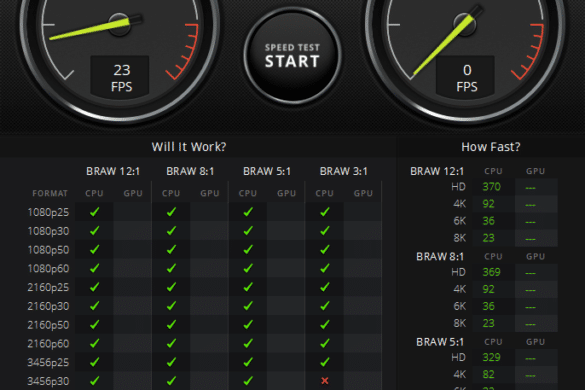Click the 3456p25 BRAW 3:1 CPU checkmark
585x390 pixels.
(325, 362)
